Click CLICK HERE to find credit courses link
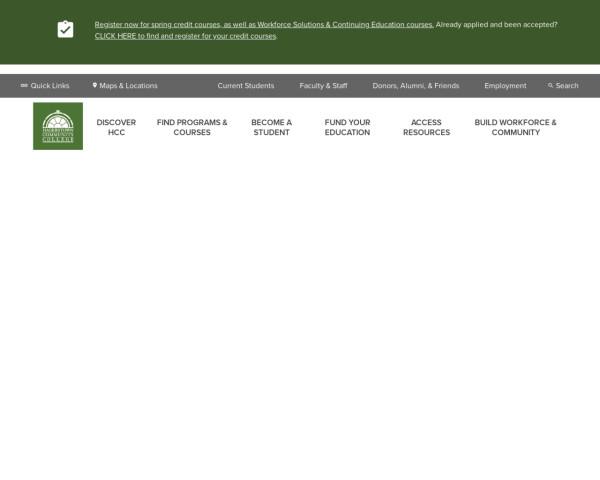600x480 pixels. 186,36
